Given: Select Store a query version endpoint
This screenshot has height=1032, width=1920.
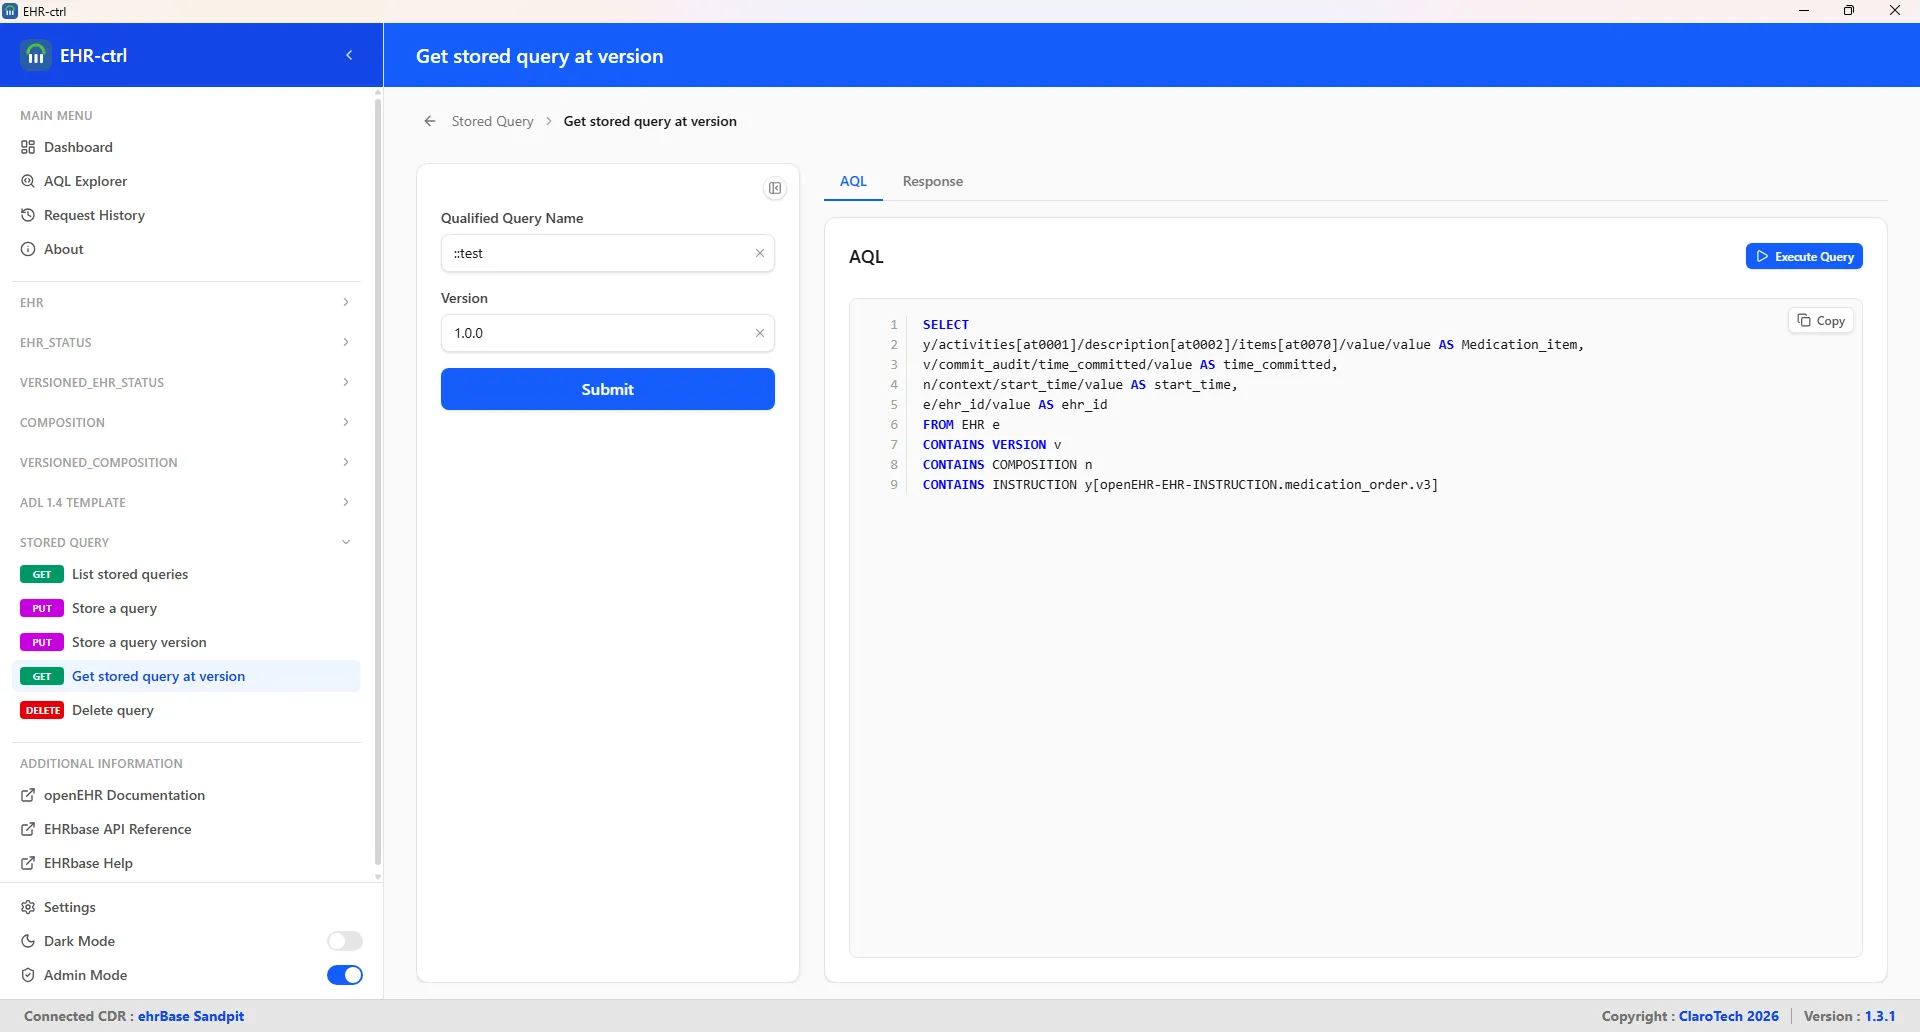Looking at the screenshot, I should click(x=186, y=642).
